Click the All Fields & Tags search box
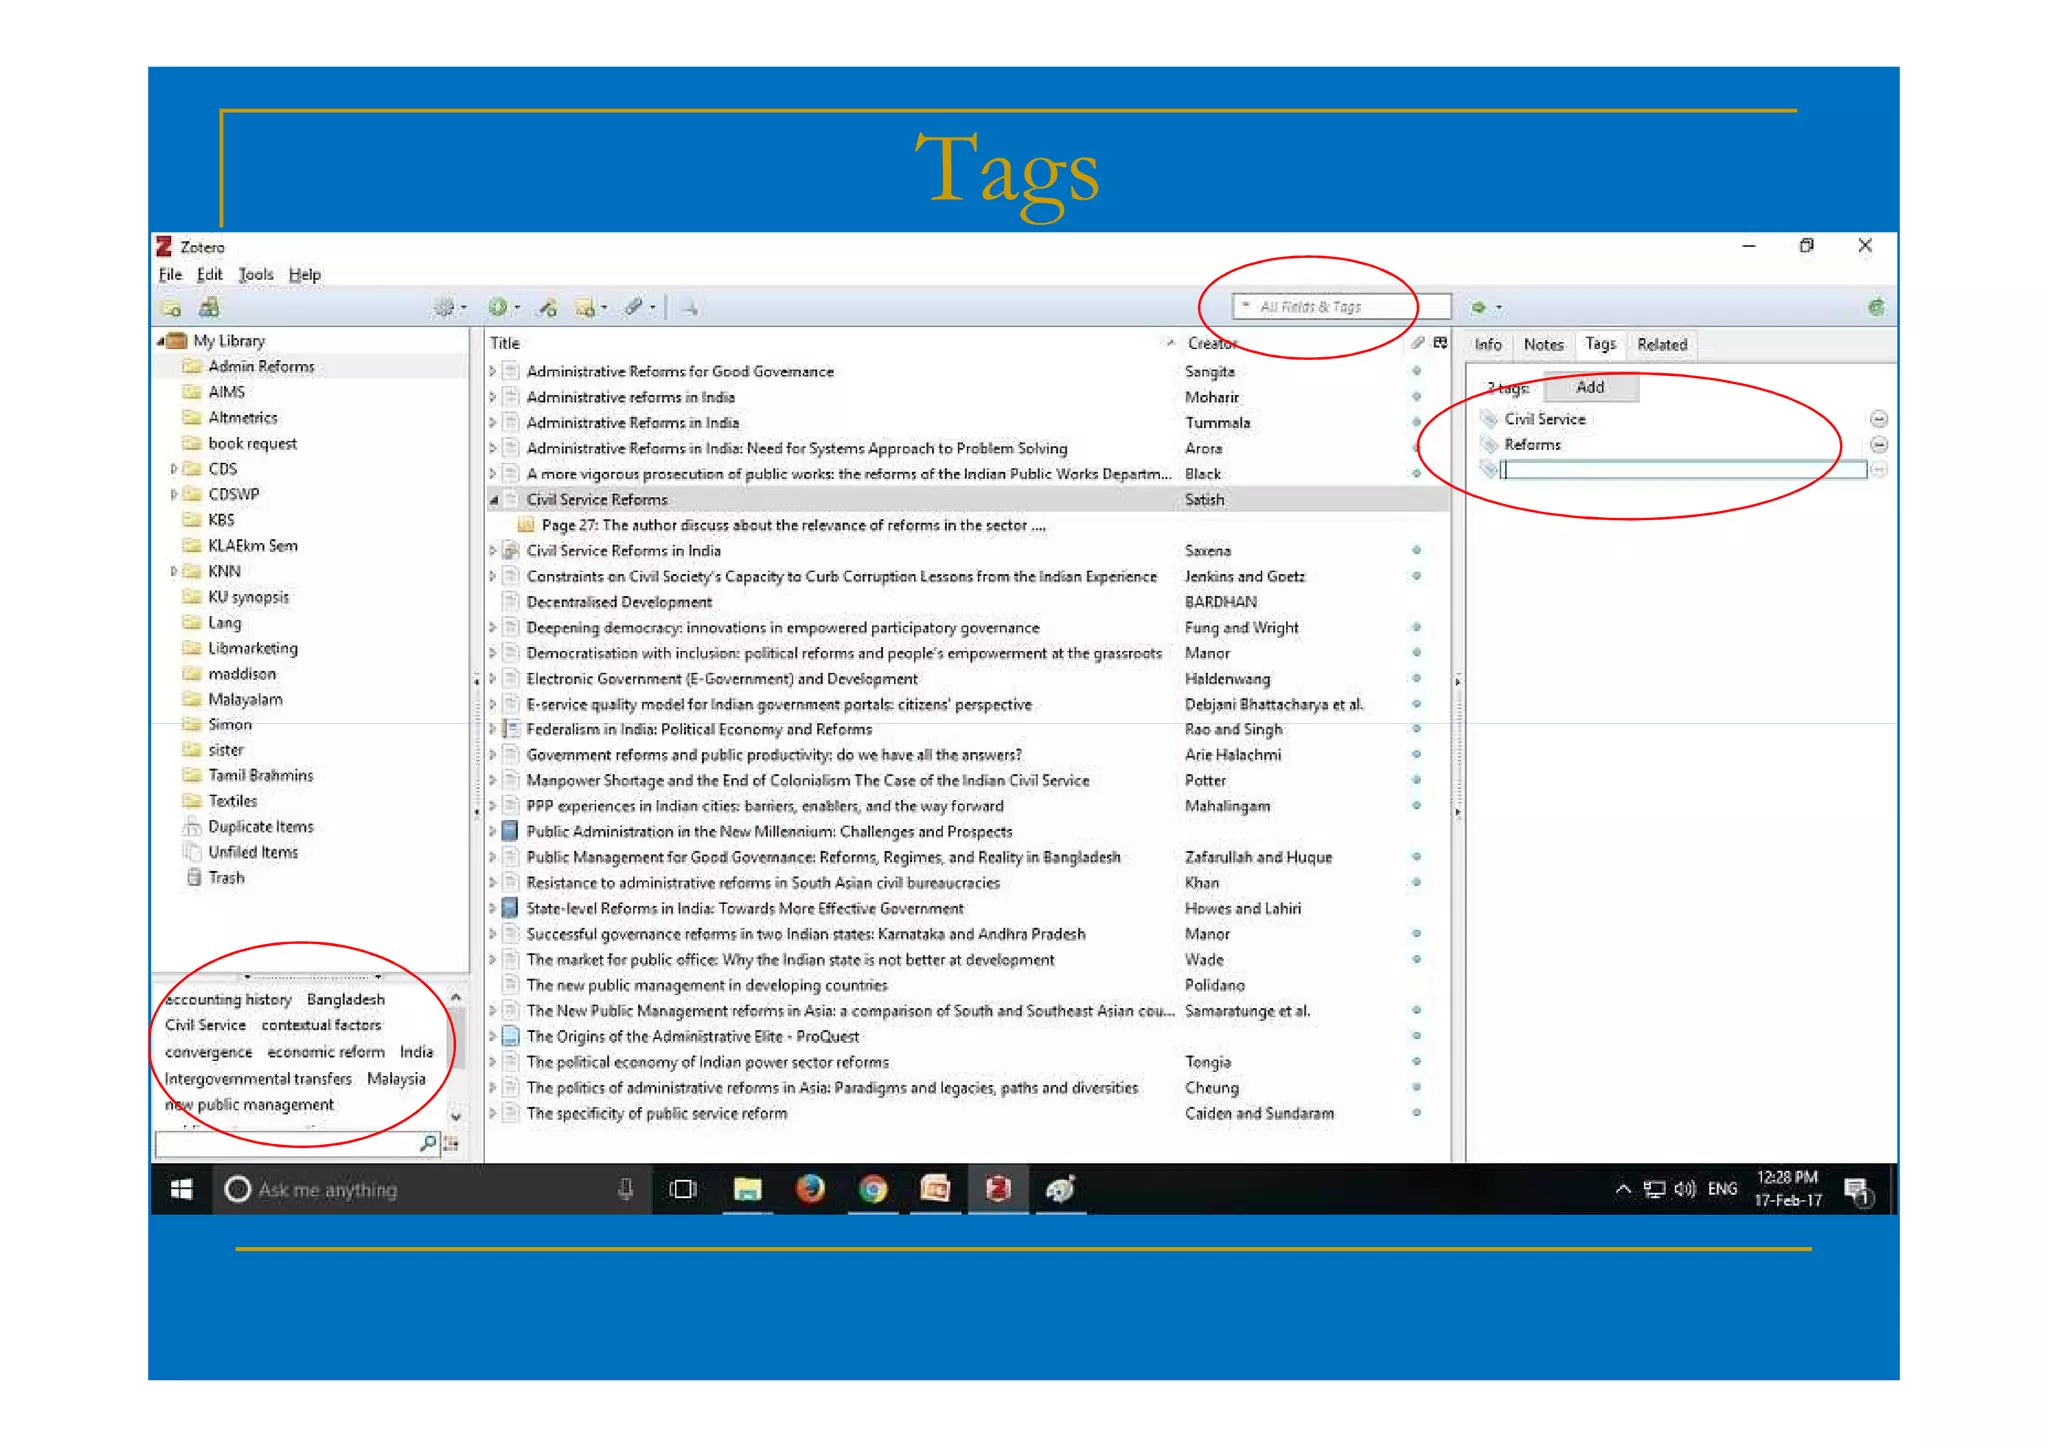Screen dimensions: 2048x1447 point(1340,307)
